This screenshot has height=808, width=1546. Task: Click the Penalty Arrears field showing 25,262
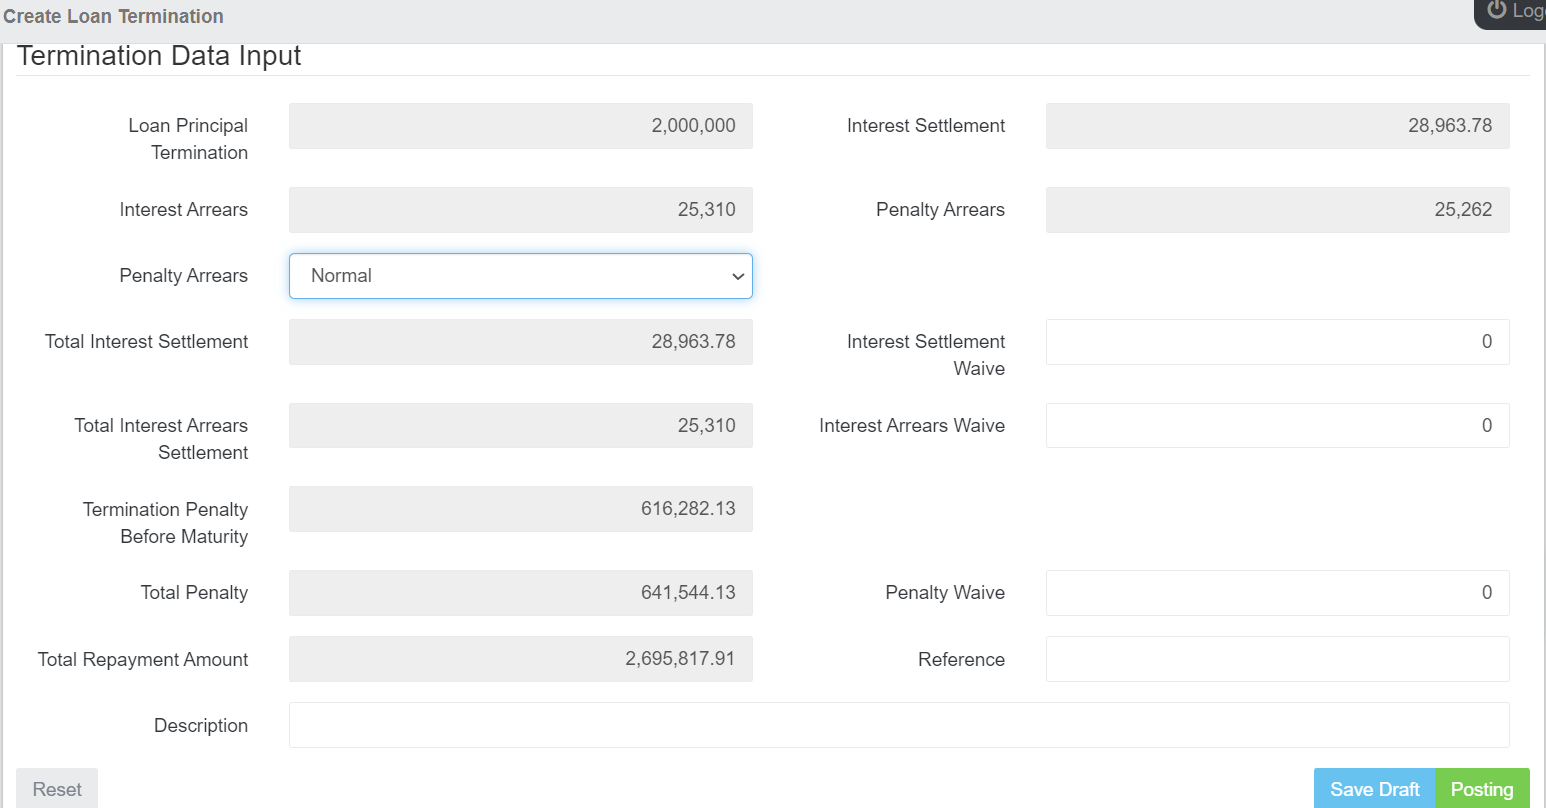point(1277,210)
